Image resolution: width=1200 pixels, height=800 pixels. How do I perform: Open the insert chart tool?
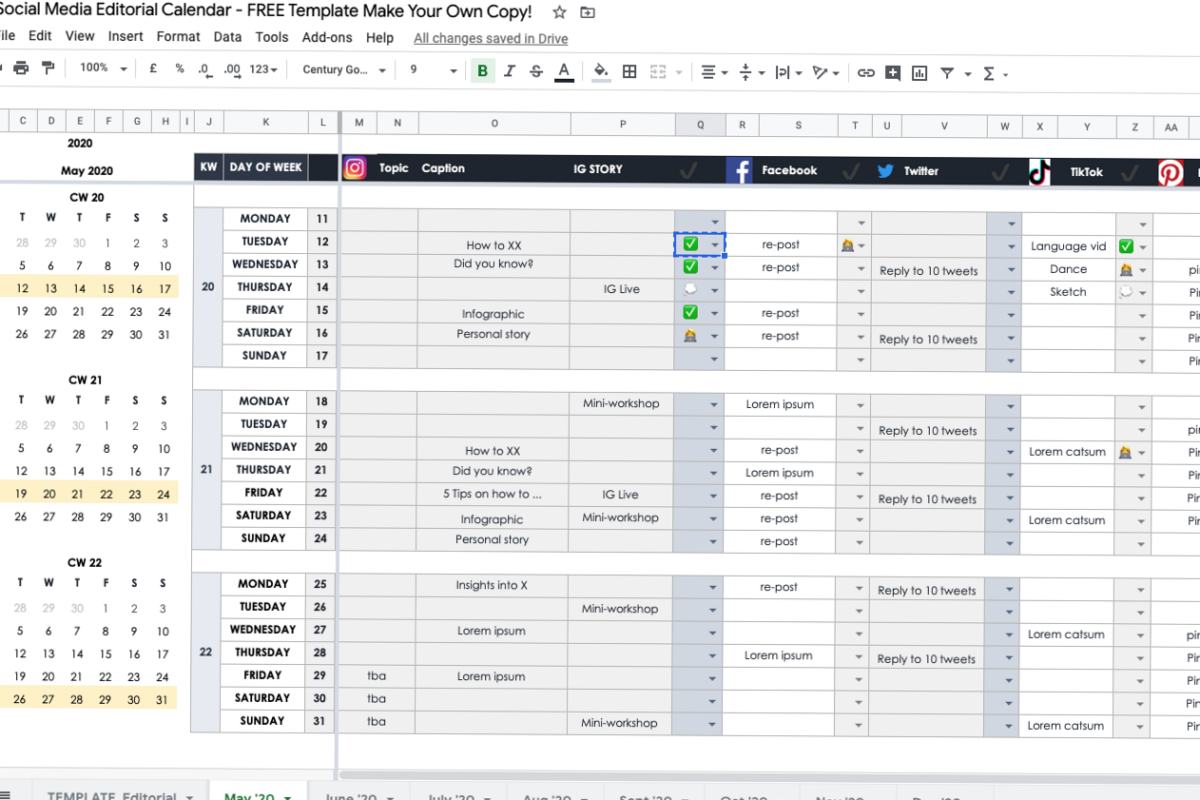[x=919, y=71]
